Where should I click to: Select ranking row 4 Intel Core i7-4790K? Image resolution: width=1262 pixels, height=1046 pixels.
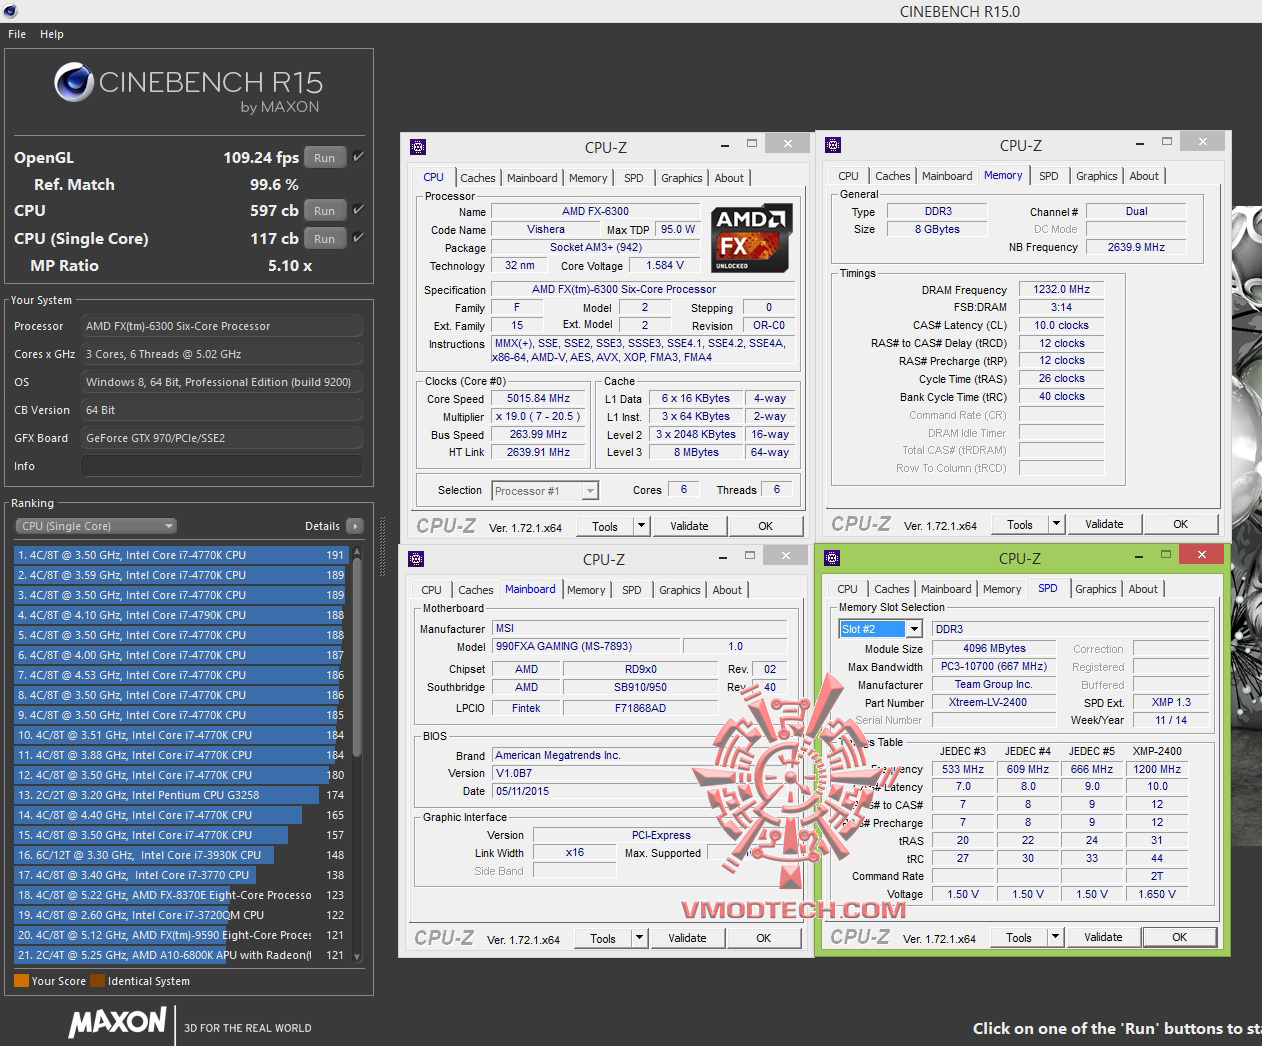point(180,615)
